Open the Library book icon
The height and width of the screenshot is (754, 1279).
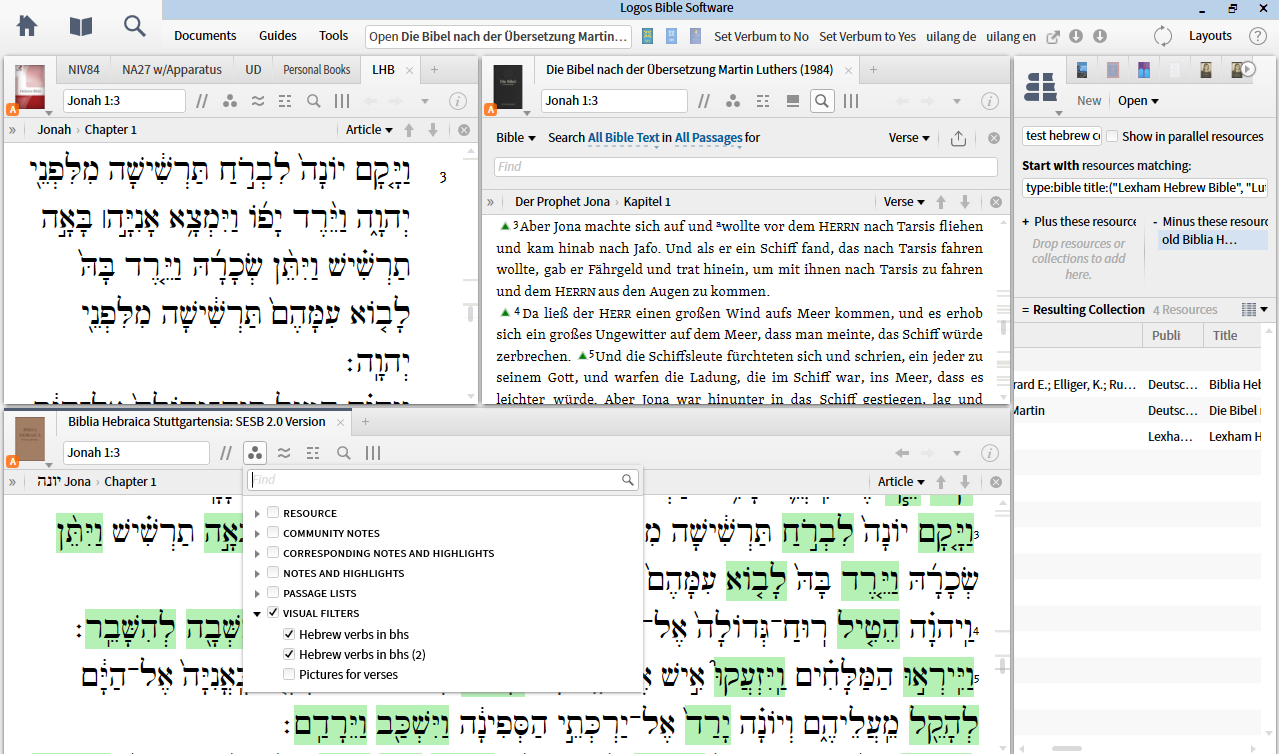click(81, 26)
